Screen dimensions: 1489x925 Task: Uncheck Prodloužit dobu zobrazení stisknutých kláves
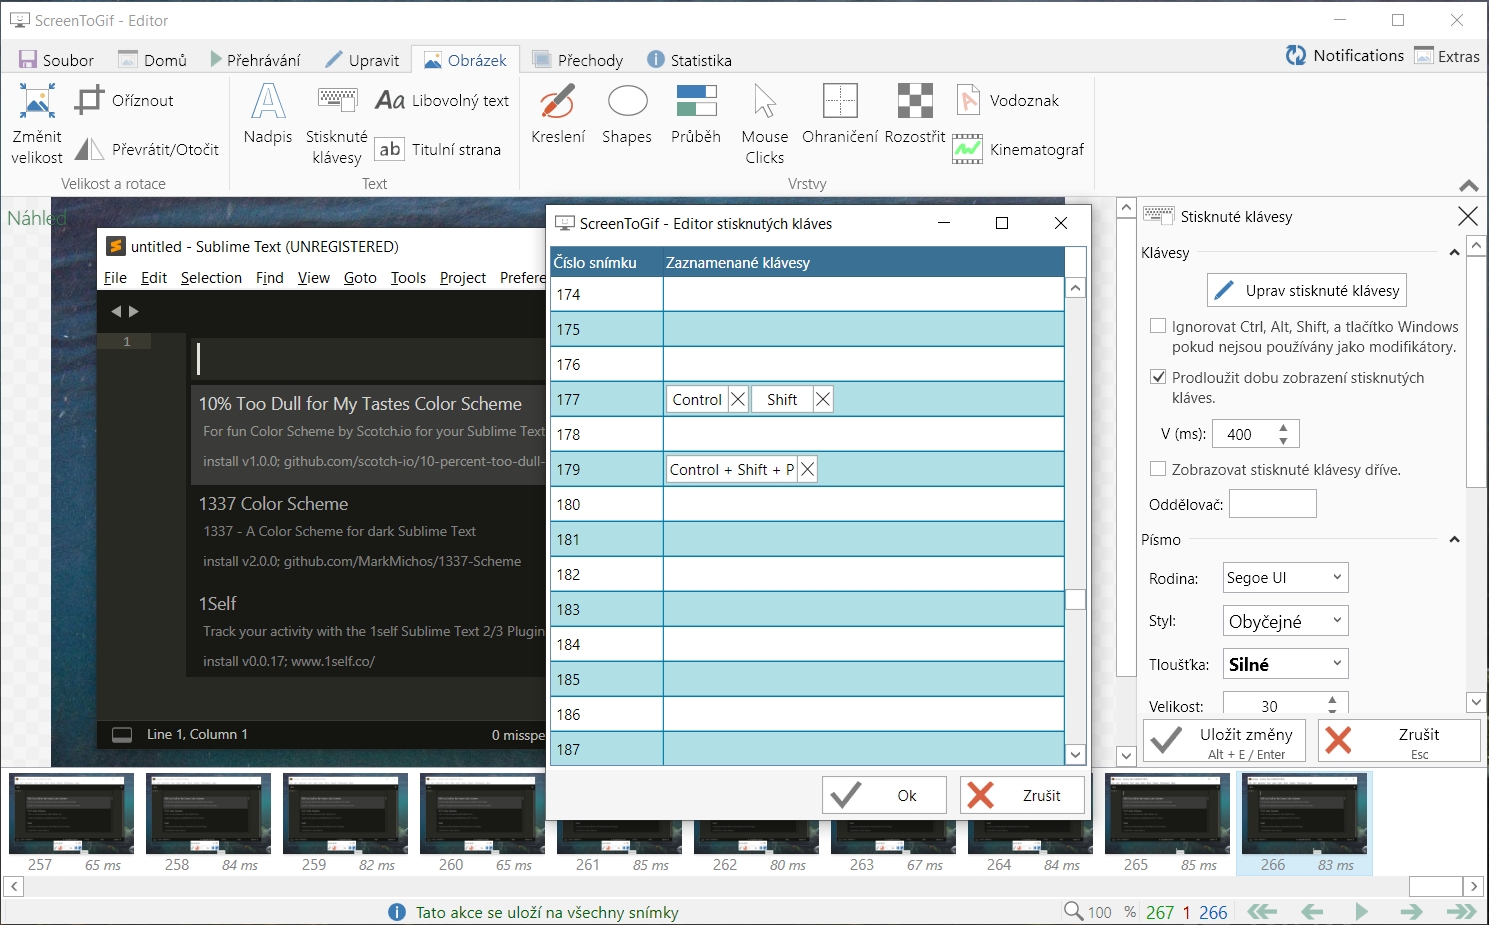point(1158,377)
